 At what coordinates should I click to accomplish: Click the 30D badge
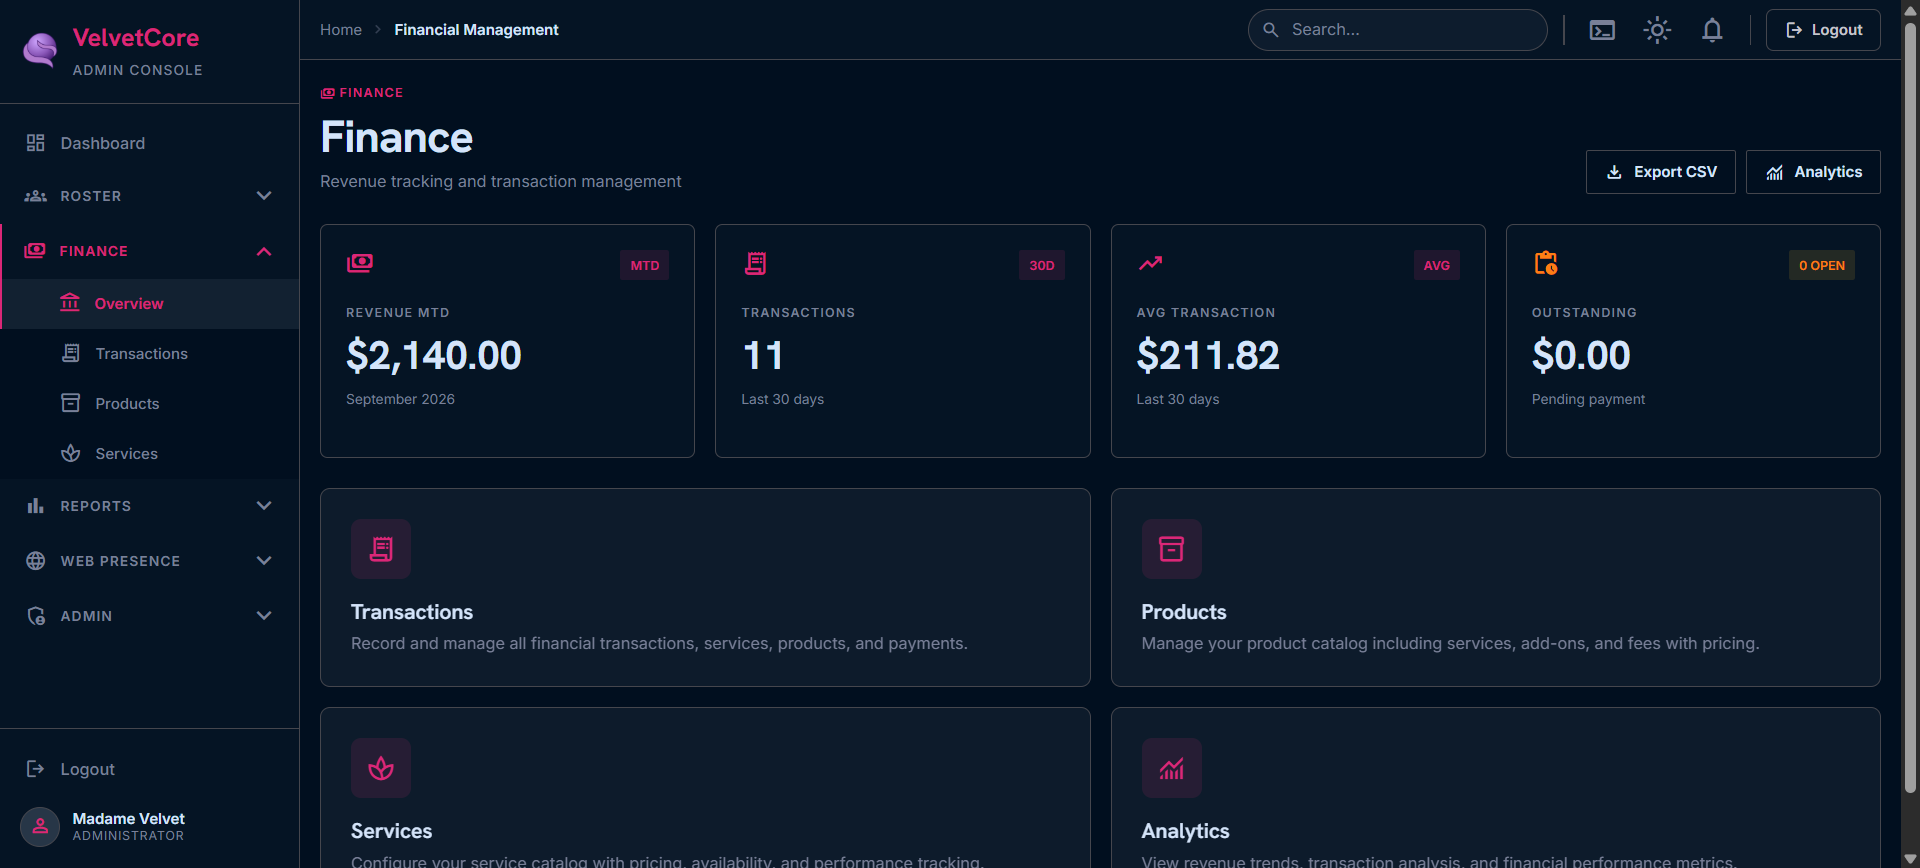[1042, 265]
